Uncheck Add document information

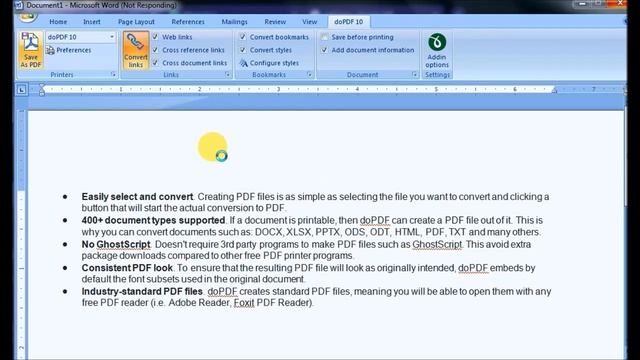click(324, 50)
